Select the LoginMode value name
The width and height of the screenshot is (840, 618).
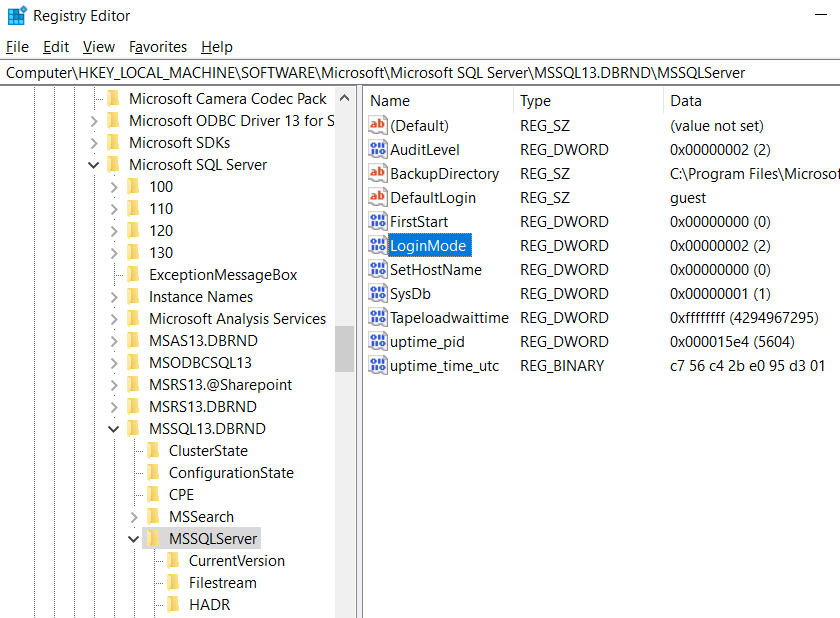(428, 245)
